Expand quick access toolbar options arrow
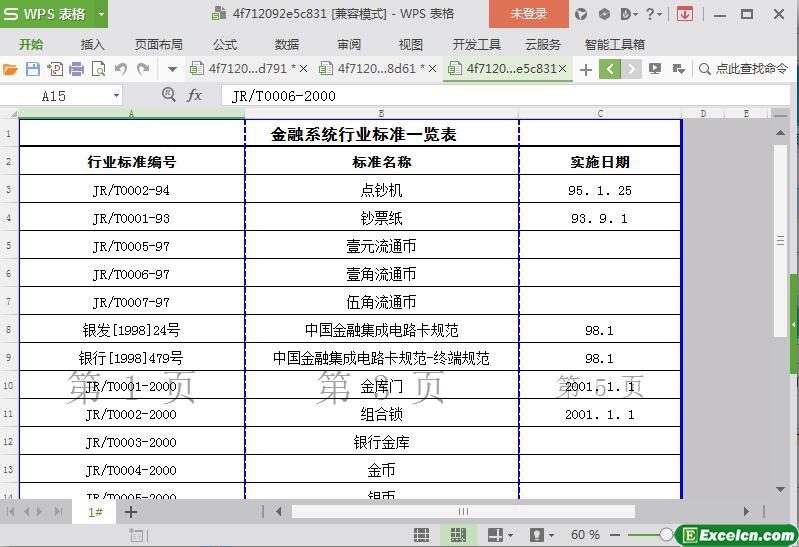 coord(172,69)
